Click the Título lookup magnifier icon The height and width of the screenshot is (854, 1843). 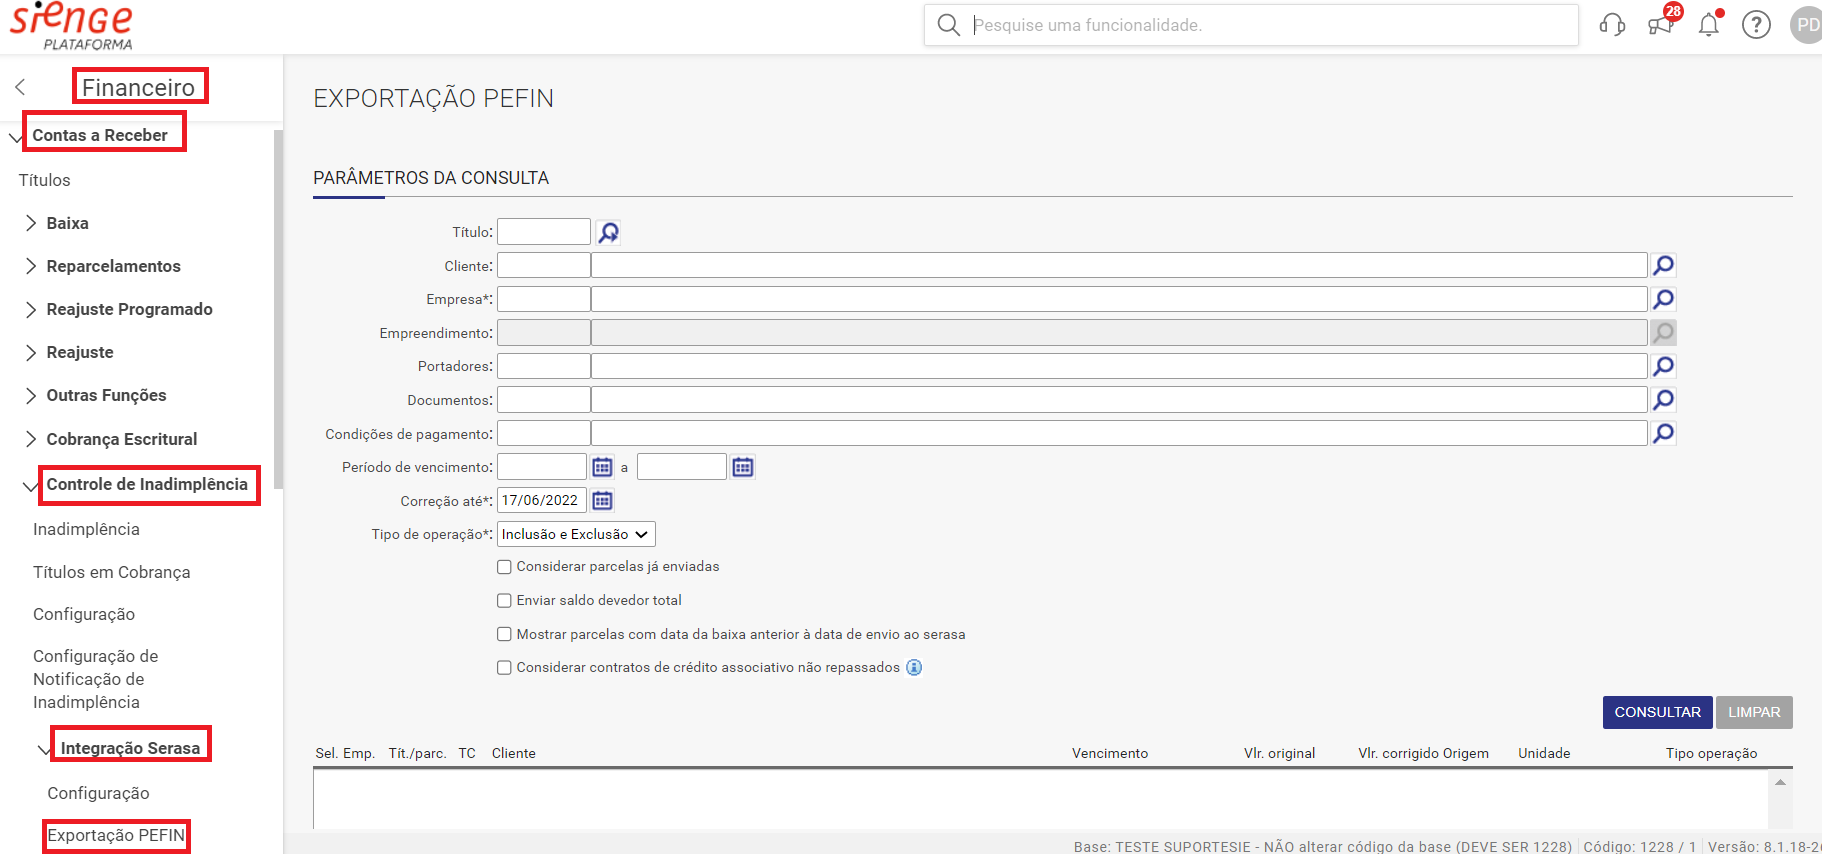[608, 232]
